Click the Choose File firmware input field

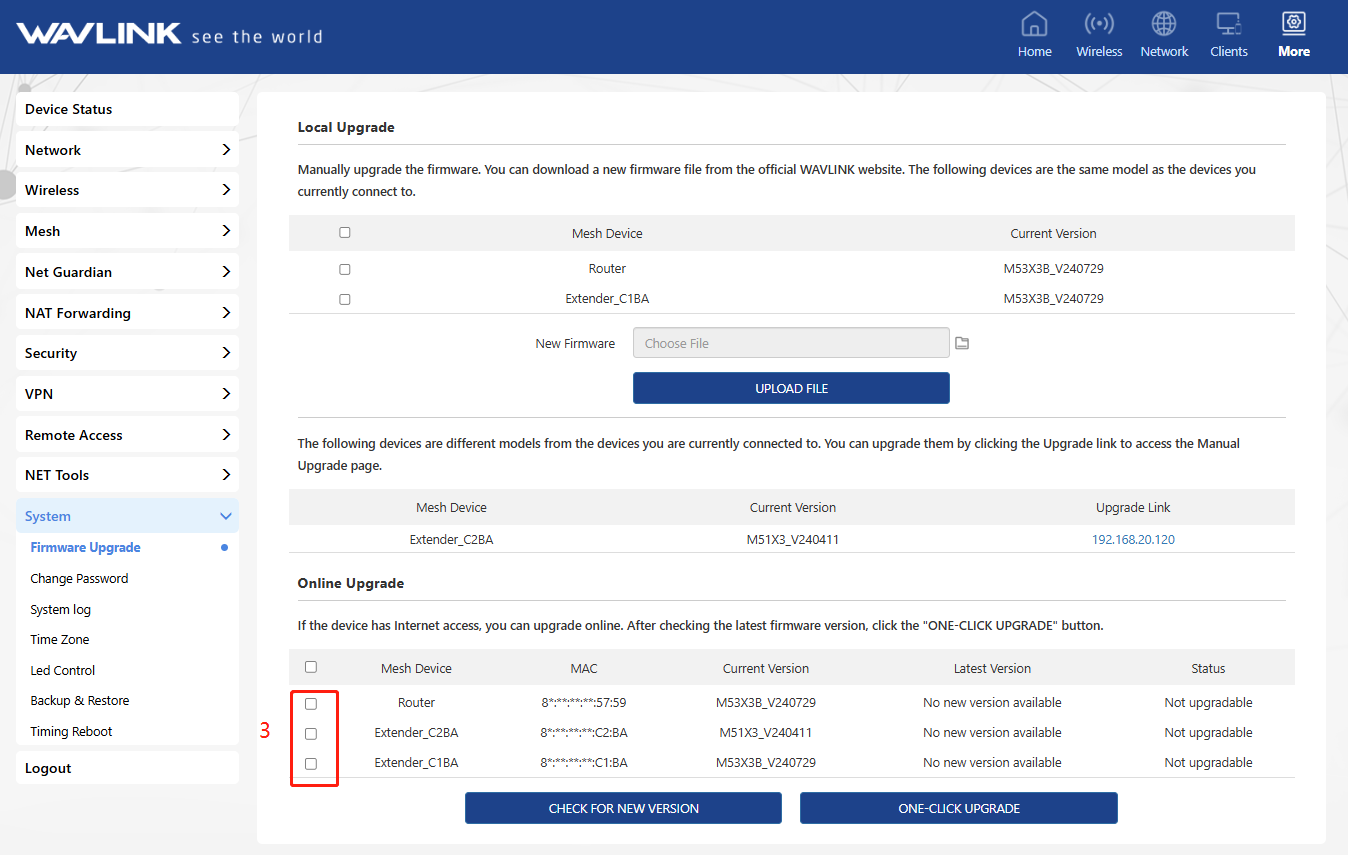point(790,344)
